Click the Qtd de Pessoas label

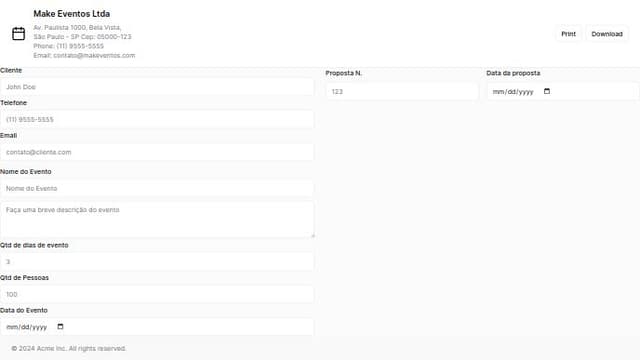tap(24, 278)
